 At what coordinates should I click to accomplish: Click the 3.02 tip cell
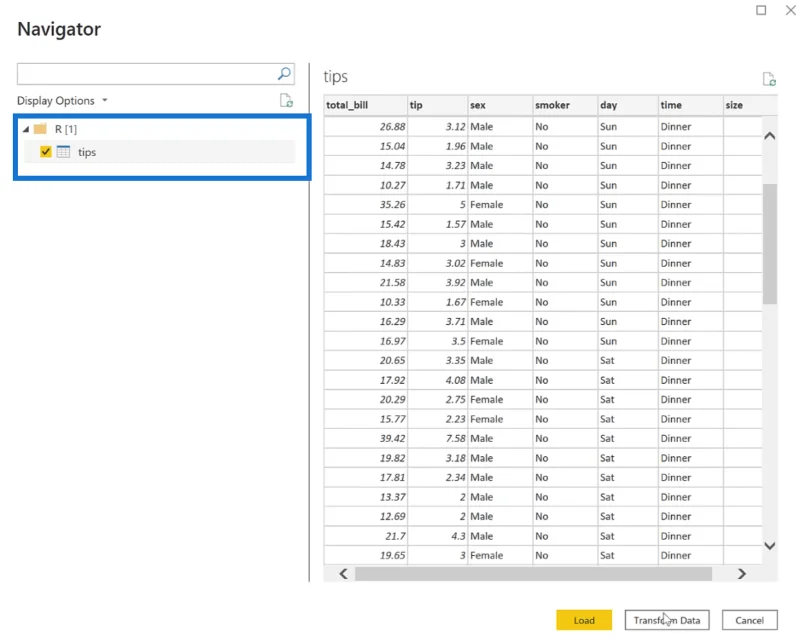point(437,263)
